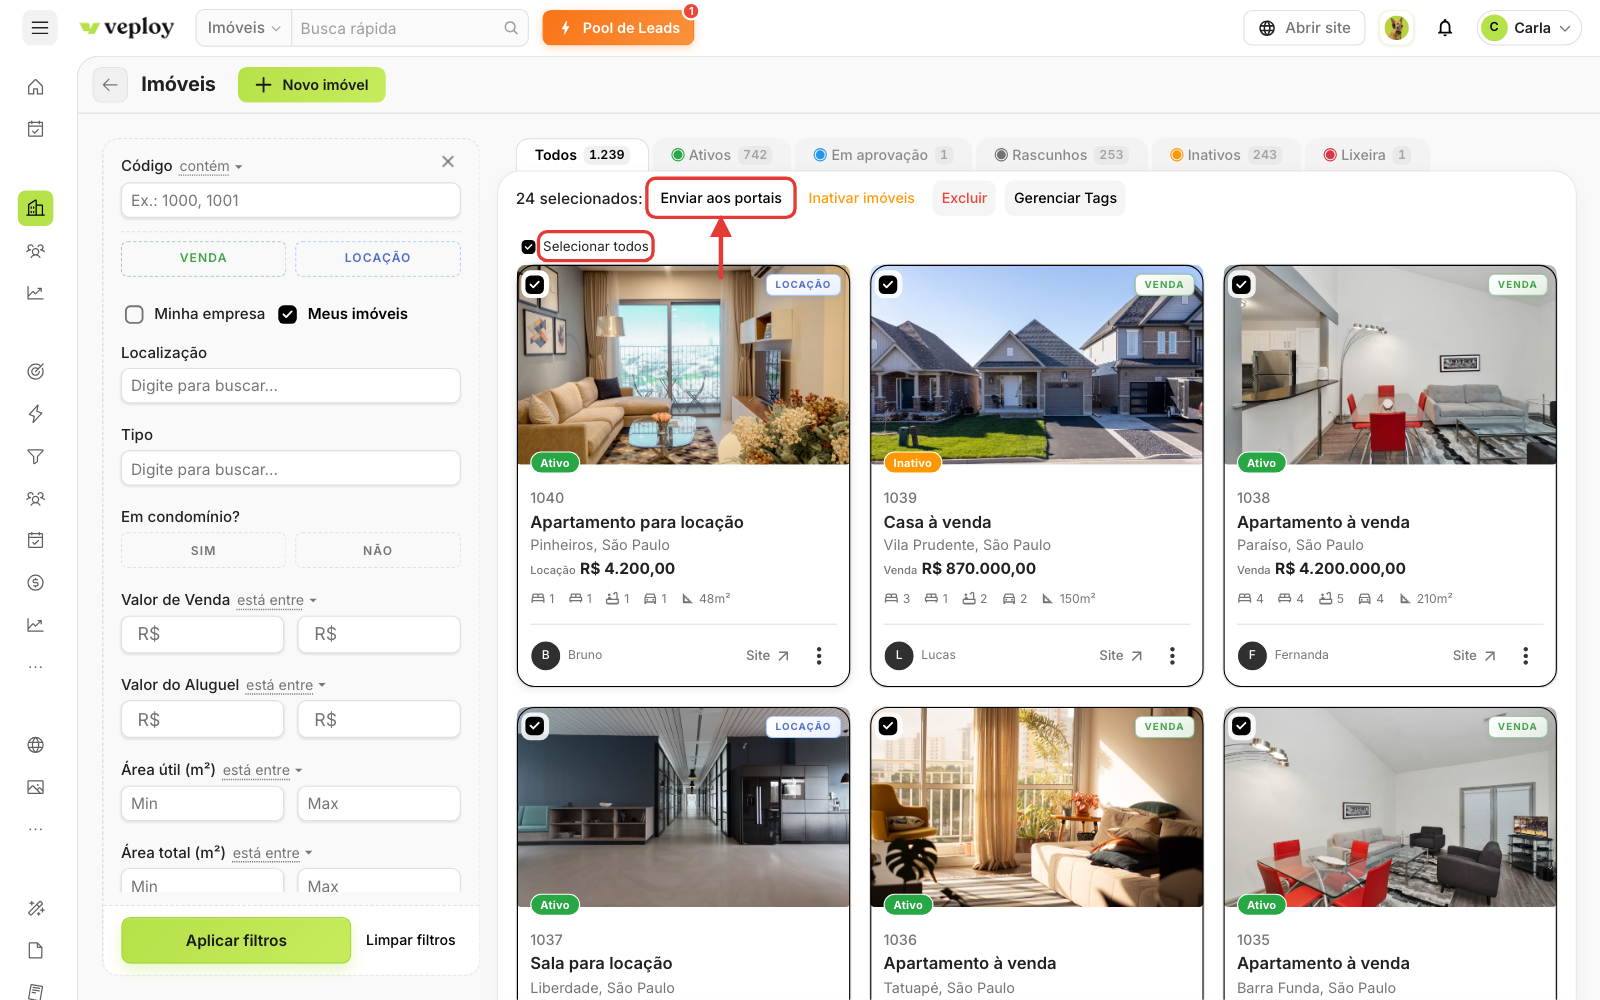Open the three-dot menu on property 1038
Screen dimensions: 1600x1000
(x=1525, y=656)
